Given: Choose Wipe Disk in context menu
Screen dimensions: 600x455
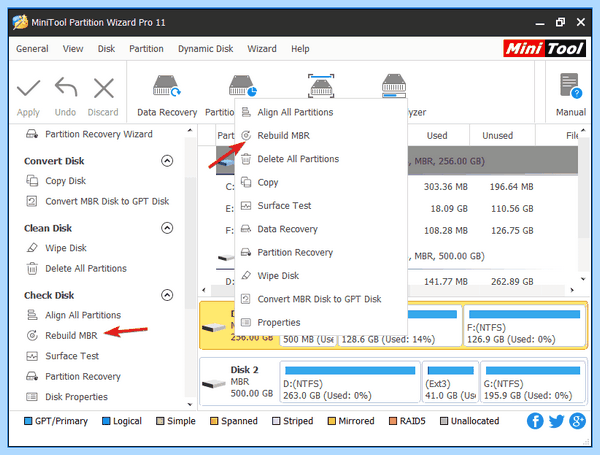Looking at the screenshot, I should pos(321,276).
